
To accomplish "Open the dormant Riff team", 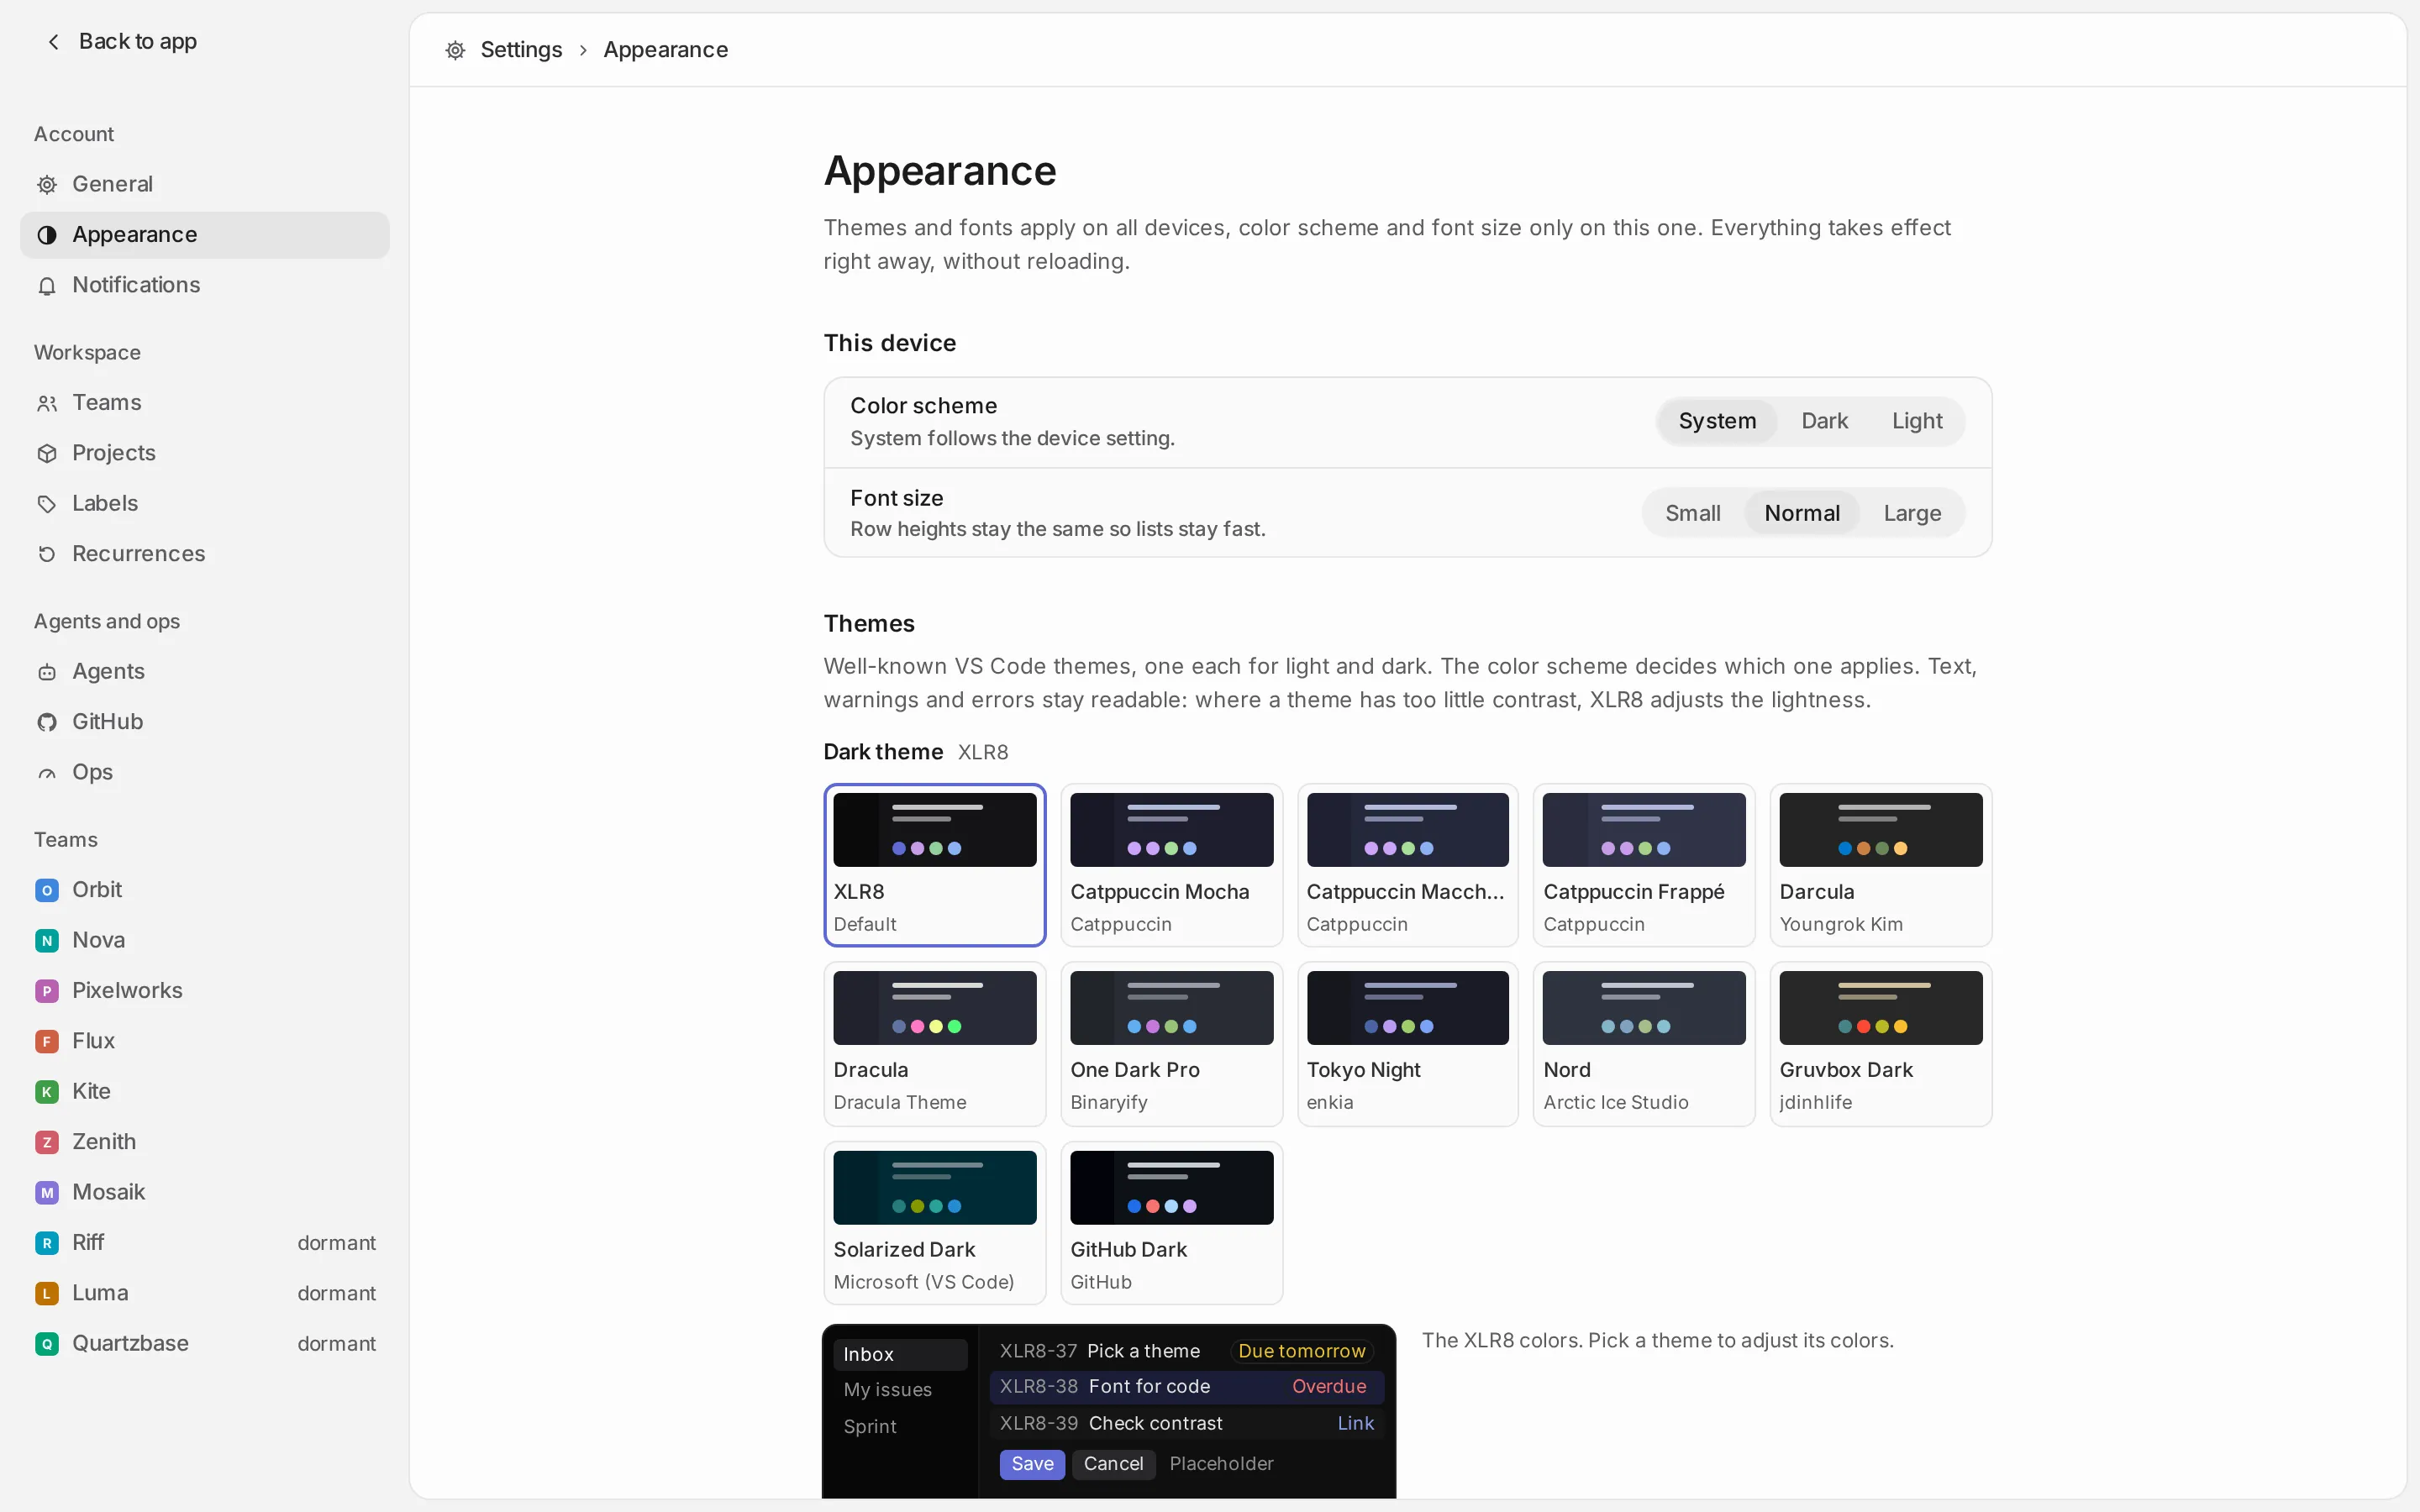I will [205, 1243].
